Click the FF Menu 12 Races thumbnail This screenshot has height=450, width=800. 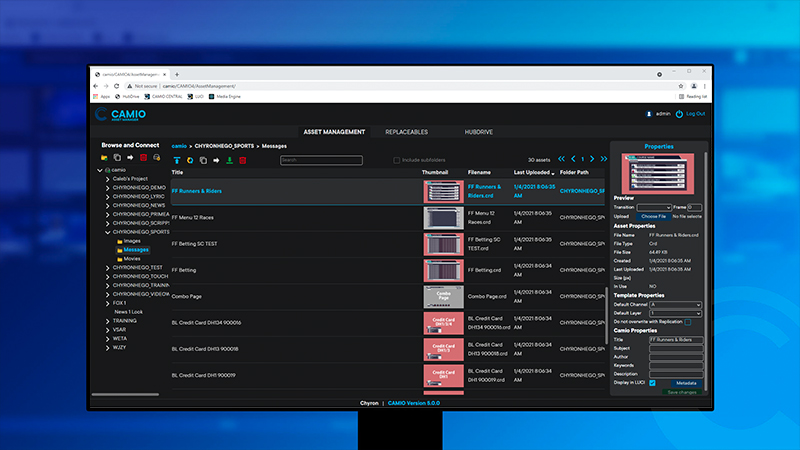[x=443, y=217]
